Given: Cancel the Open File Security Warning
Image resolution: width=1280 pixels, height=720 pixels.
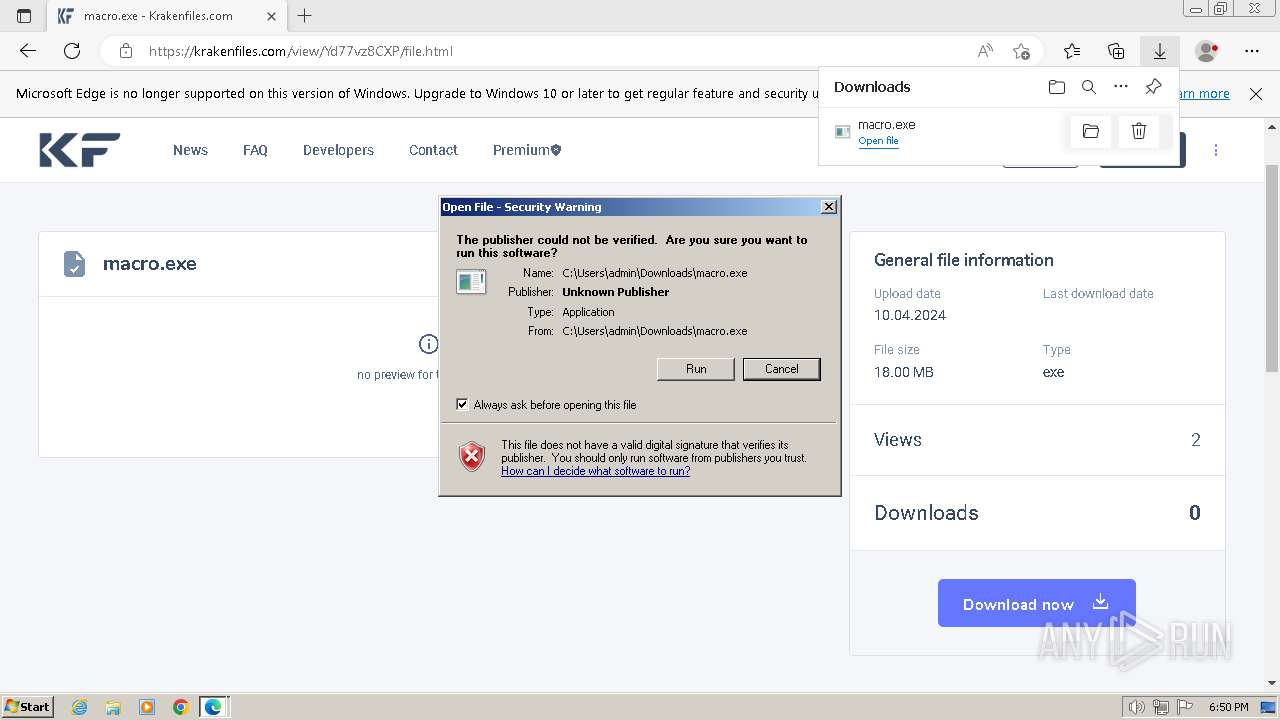Looking at the screenshot, I should (782, 369).
